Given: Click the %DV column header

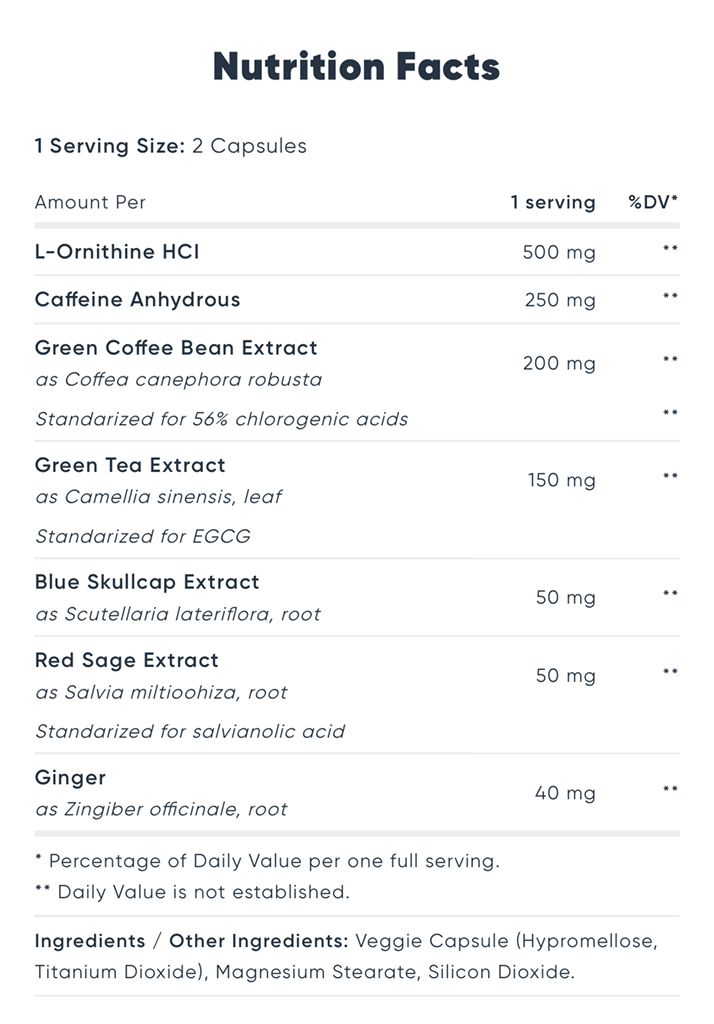Looking at the screenshot, I should pos(653,202).
